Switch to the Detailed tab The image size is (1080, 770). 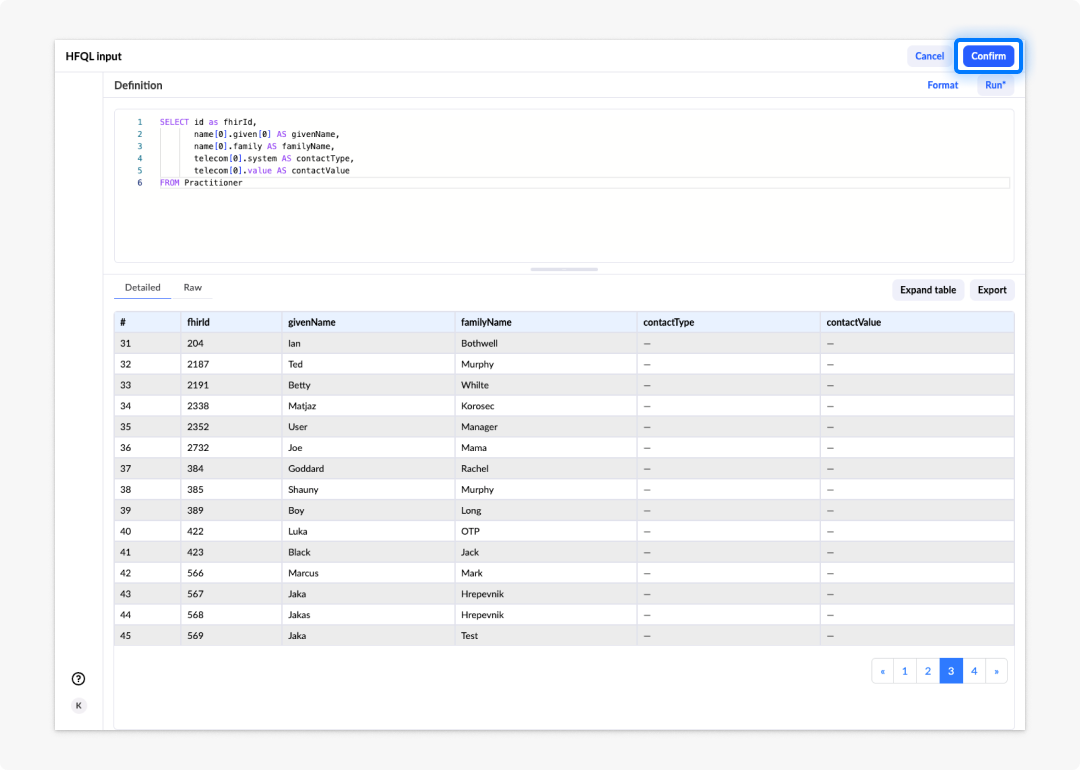143,288
